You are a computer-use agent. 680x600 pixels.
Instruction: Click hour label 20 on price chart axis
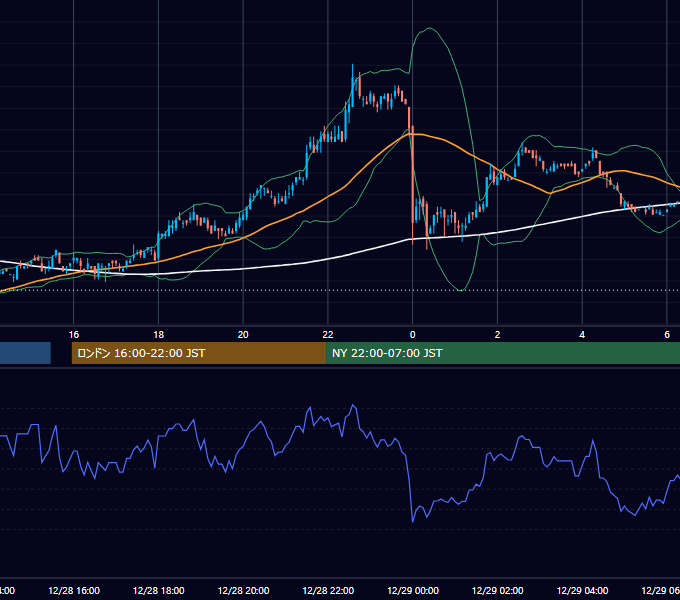(x=243, y=335)
